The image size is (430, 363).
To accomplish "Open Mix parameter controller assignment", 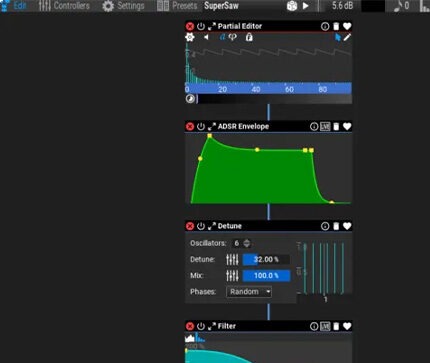I will 232,276.
